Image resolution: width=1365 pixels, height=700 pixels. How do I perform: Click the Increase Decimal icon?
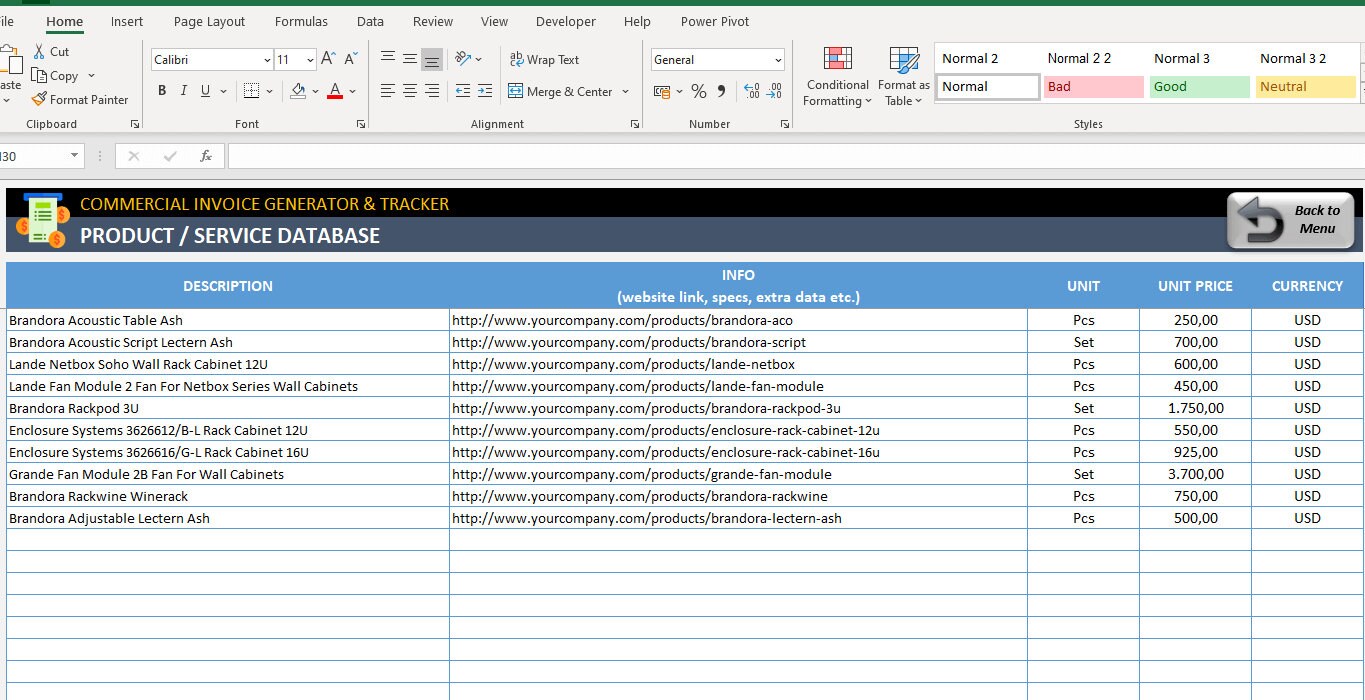pyautogui.click(x=755, y=91)
